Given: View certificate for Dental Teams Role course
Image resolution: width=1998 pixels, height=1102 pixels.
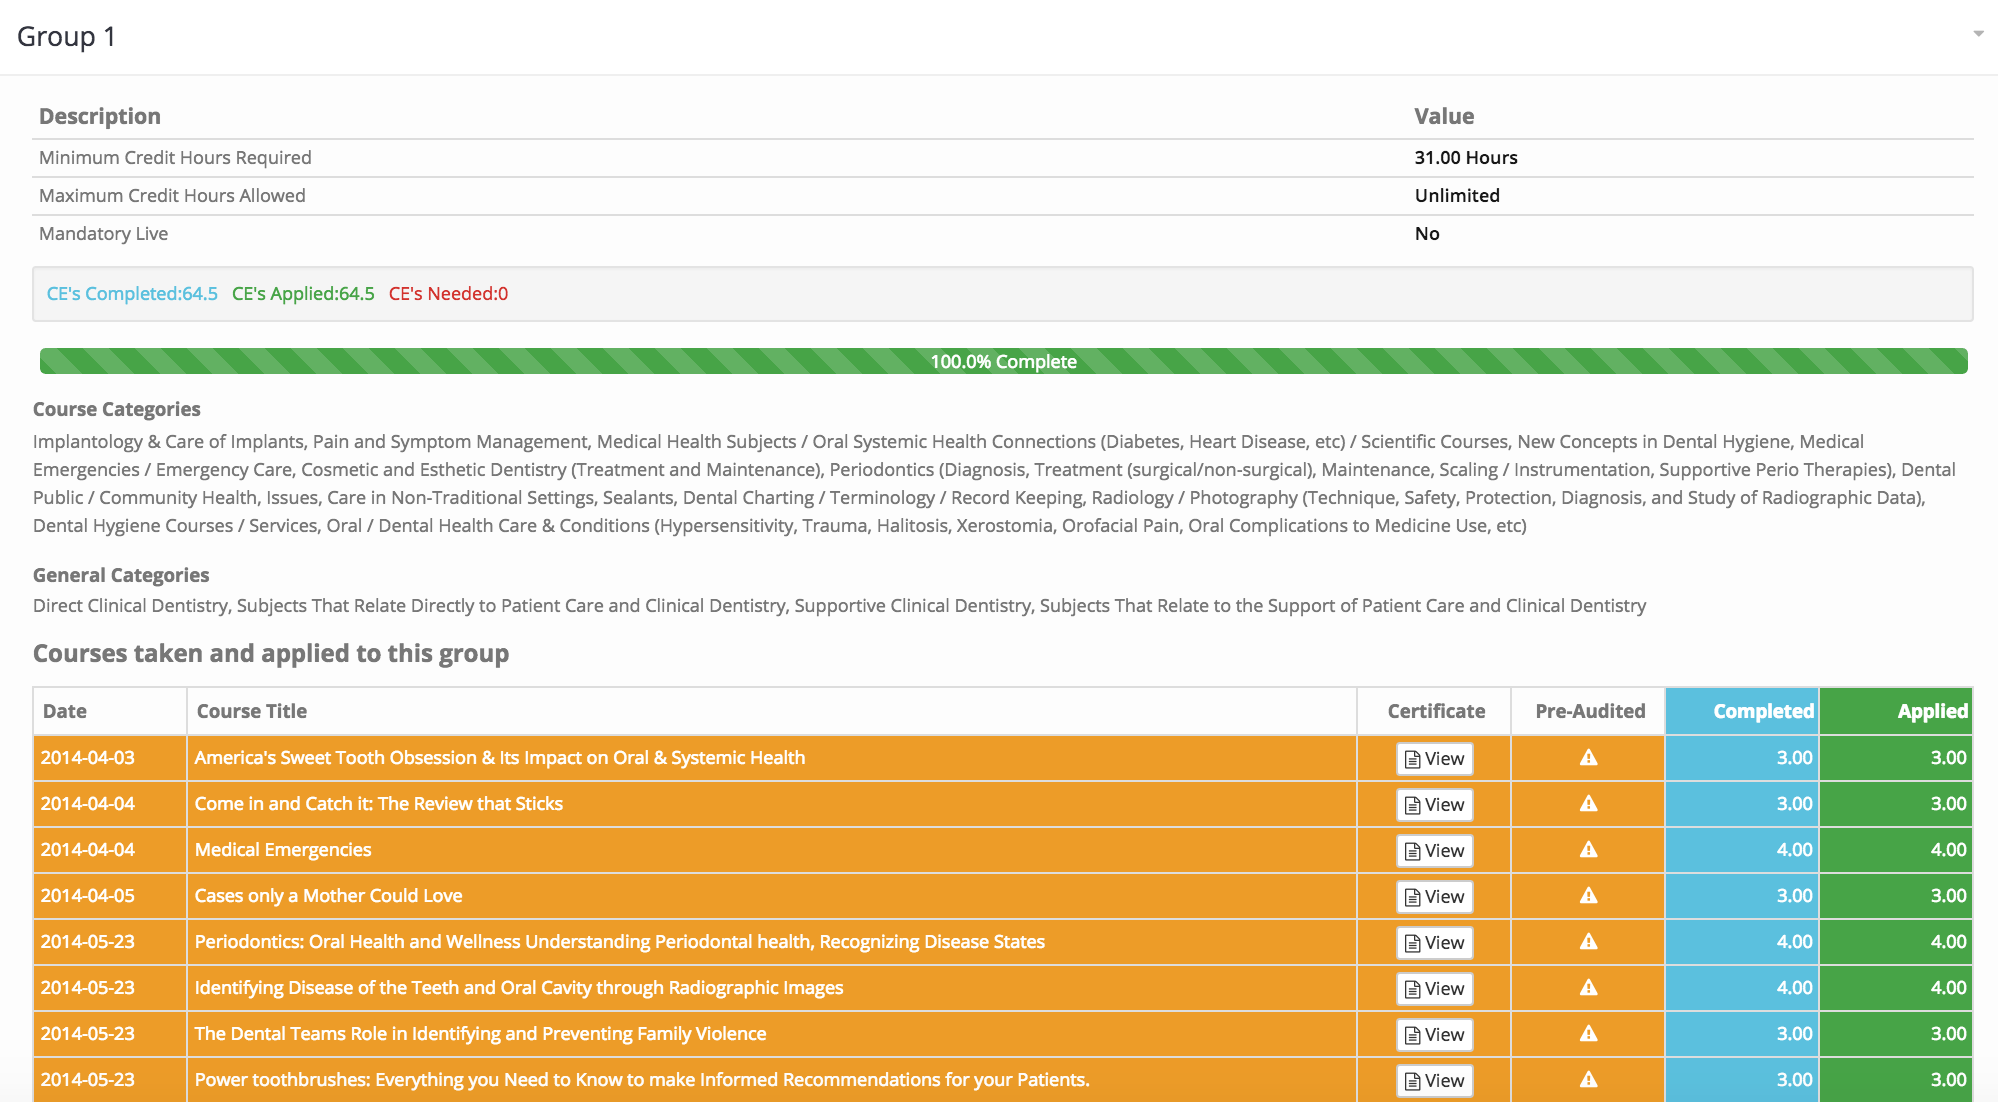Looking at the screenshot, I should click(1434, 1035).
